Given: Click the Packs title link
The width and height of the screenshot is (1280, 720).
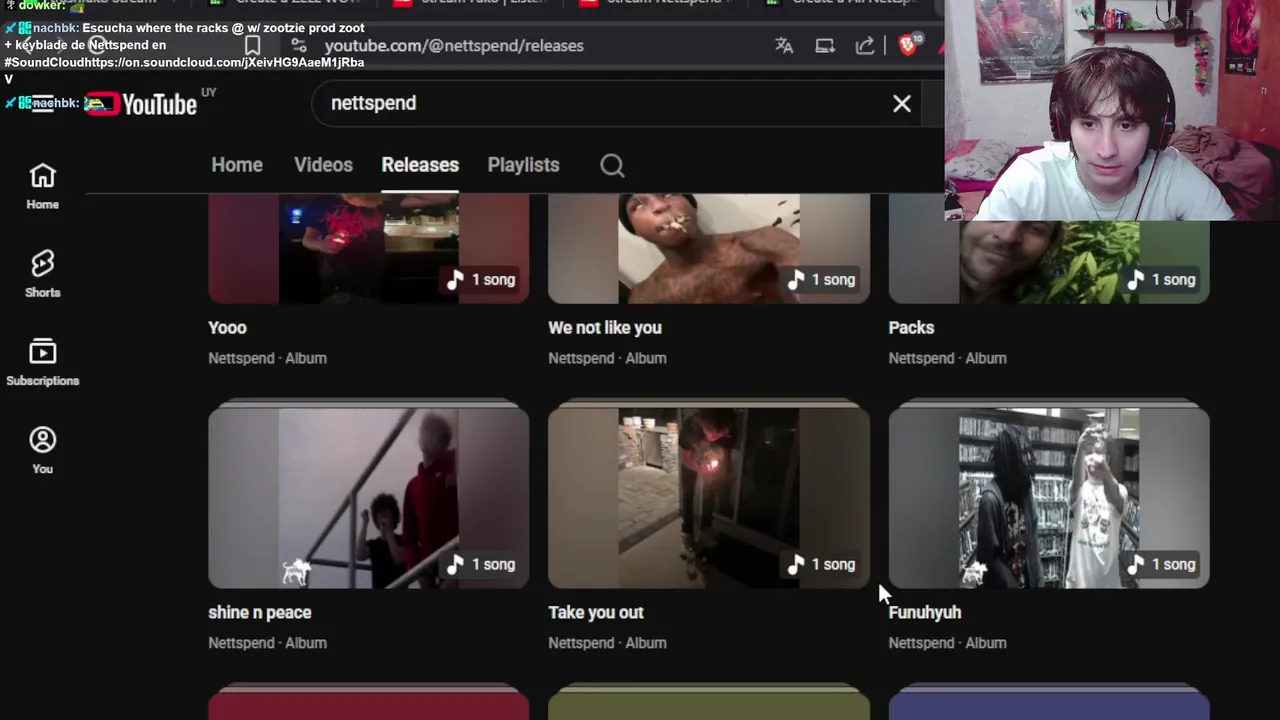Looking at the screenshot, I should click(x=911, y=327).
